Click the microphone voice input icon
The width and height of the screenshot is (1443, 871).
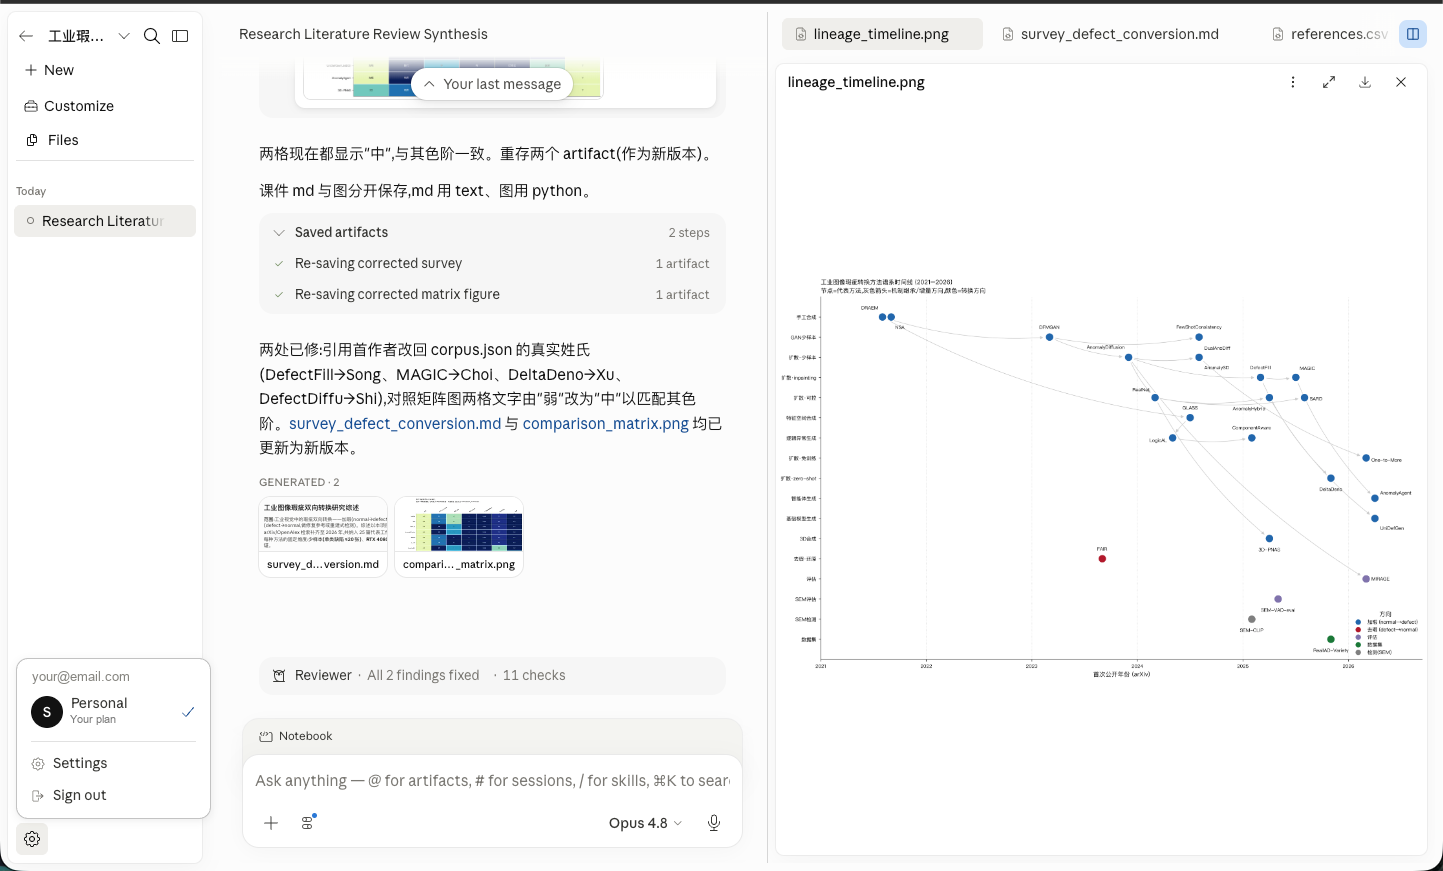click(x=714, y=823)
